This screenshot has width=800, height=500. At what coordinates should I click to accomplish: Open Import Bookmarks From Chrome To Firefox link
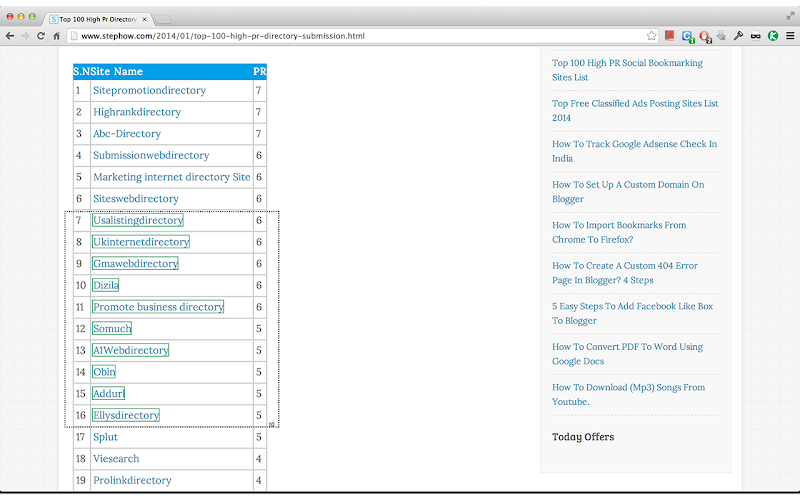(x=619, y=232)
